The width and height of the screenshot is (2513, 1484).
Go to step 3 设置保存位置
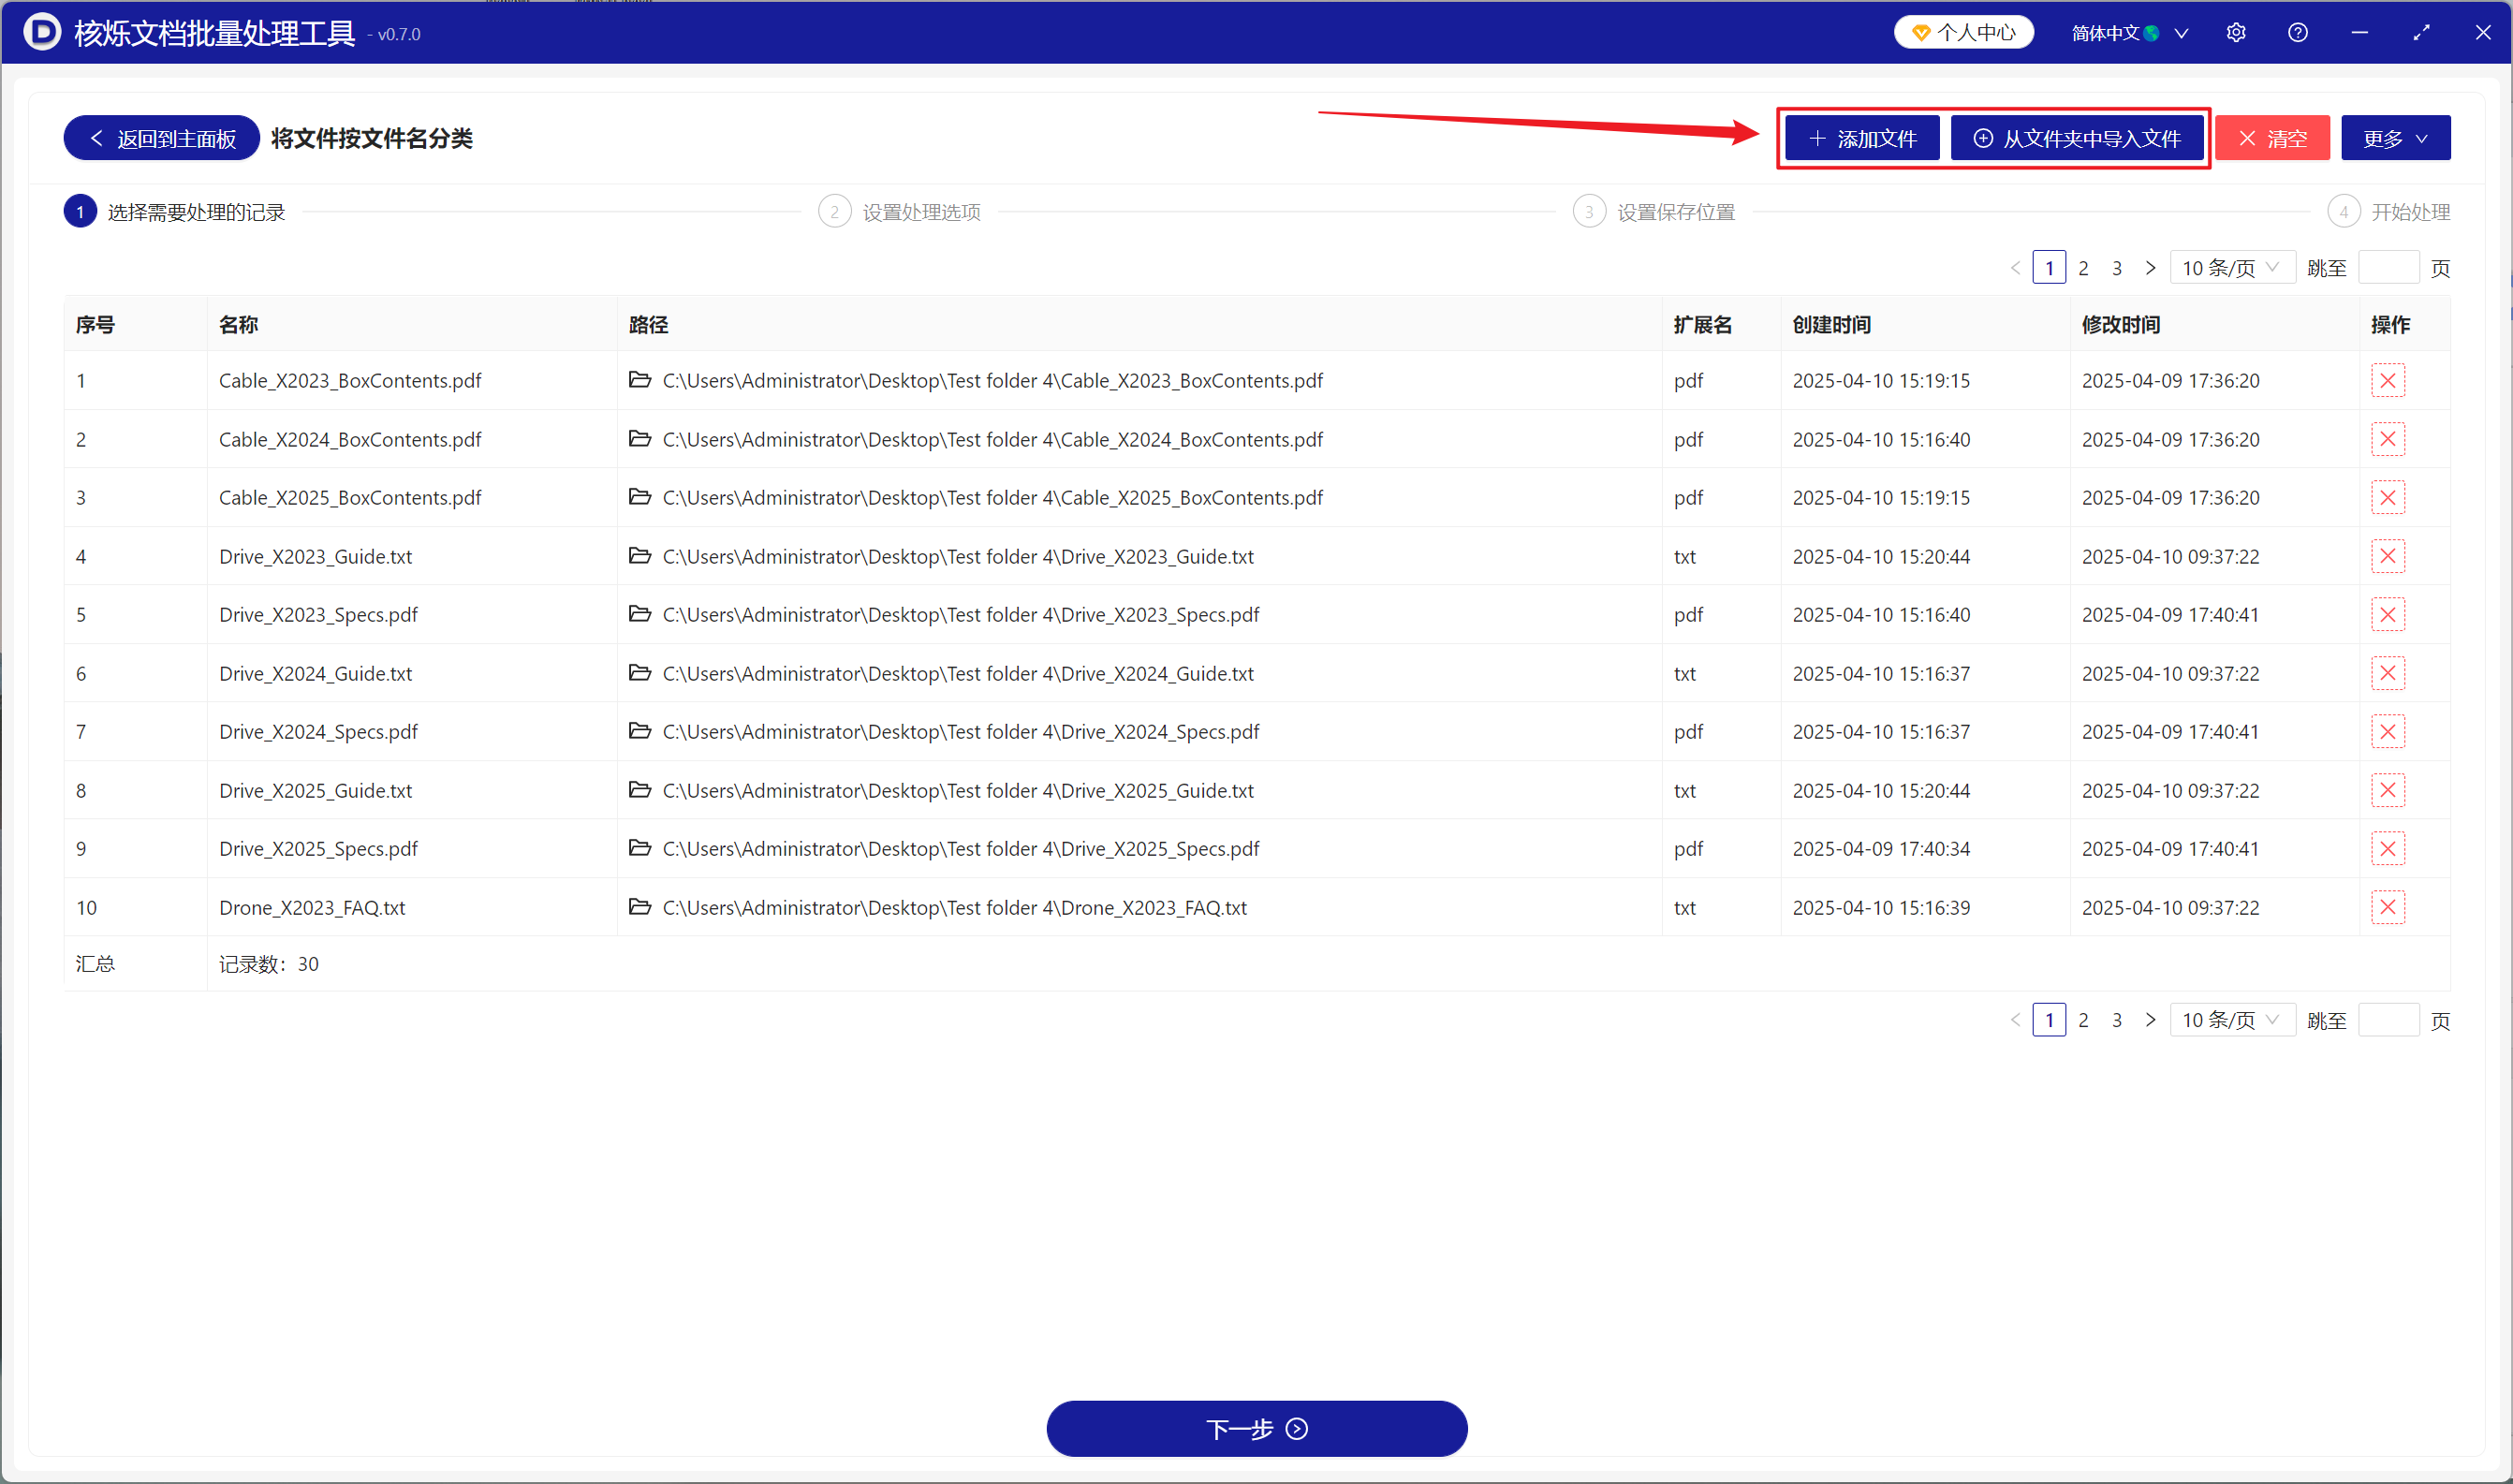coord(1654,212)
